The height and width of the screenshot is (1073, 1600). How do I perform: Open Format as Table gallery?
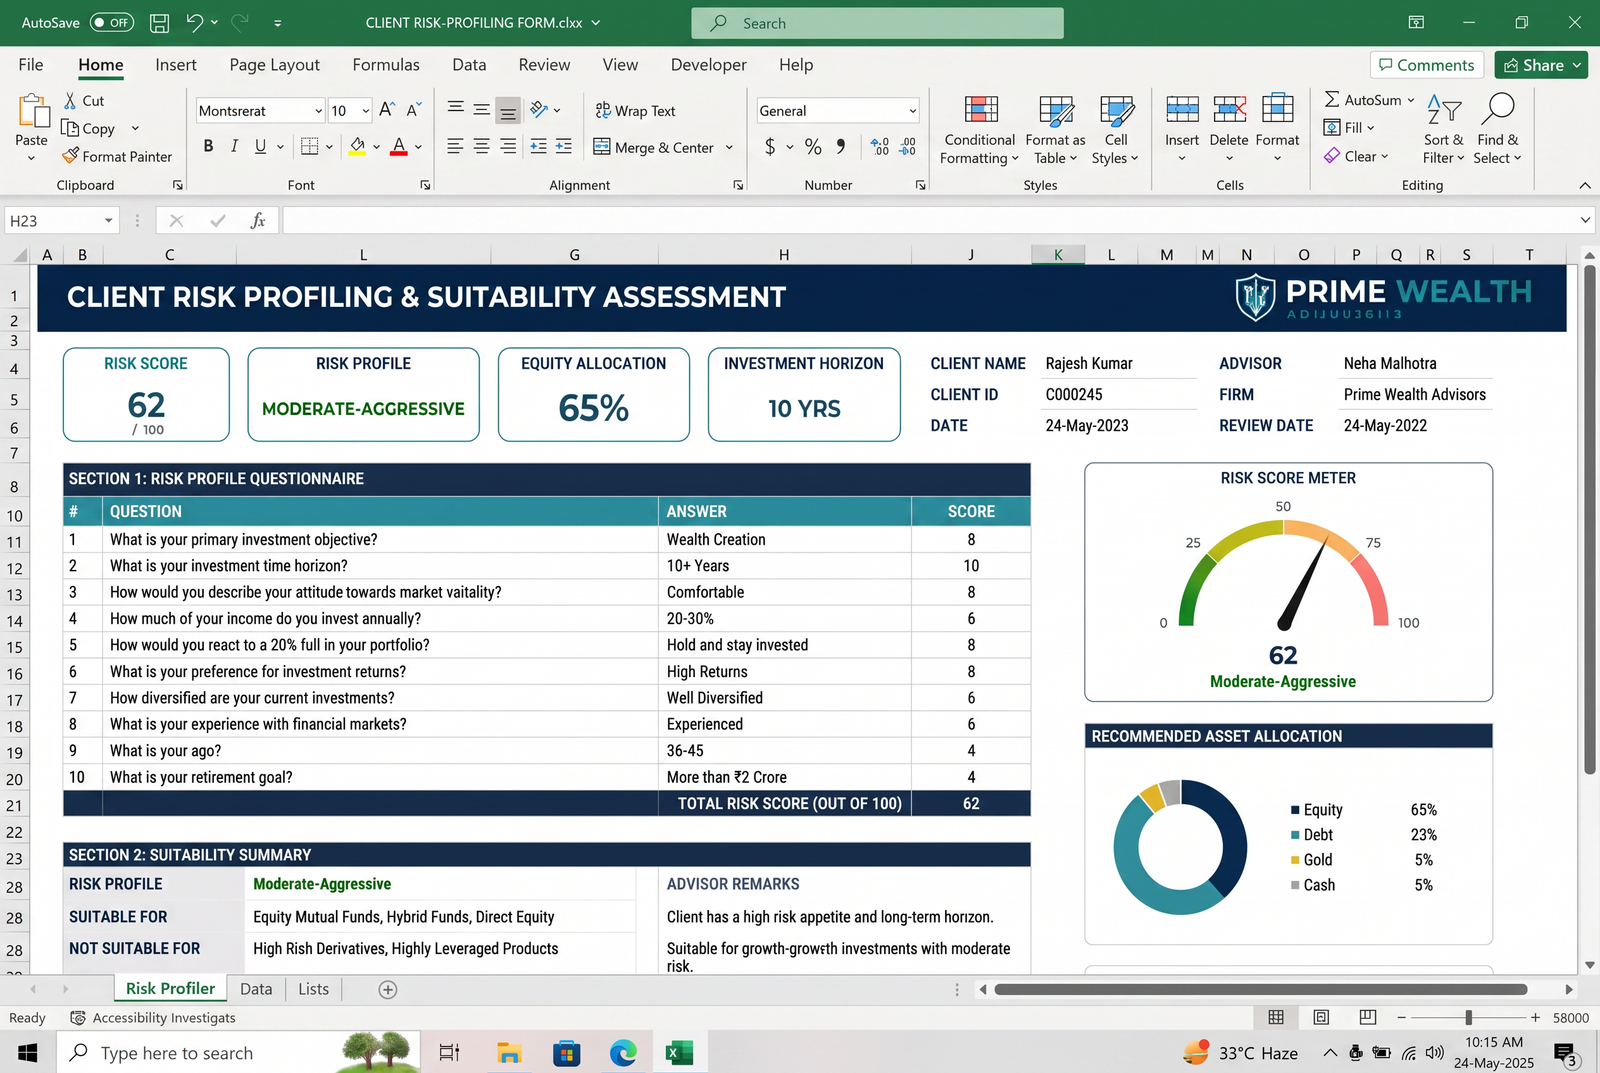click(1055, 130)
